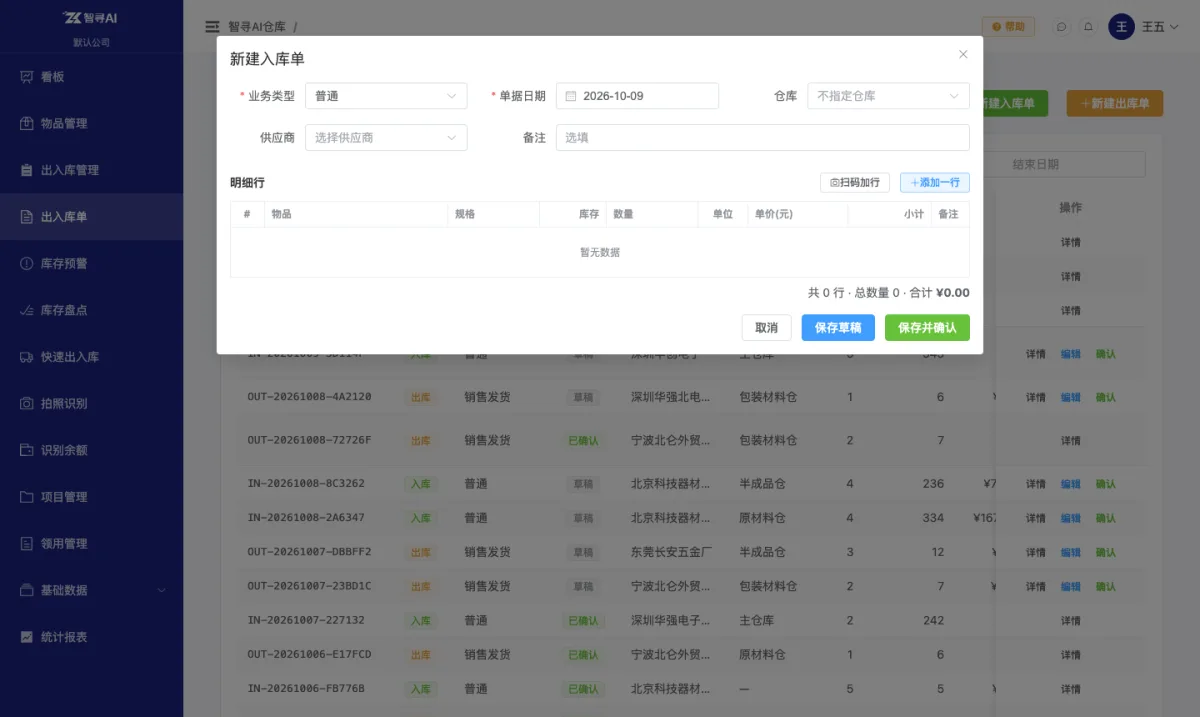Click the order number IN-20261008-8C3262
The image size is (1200, 717).
tap(306, 484)
